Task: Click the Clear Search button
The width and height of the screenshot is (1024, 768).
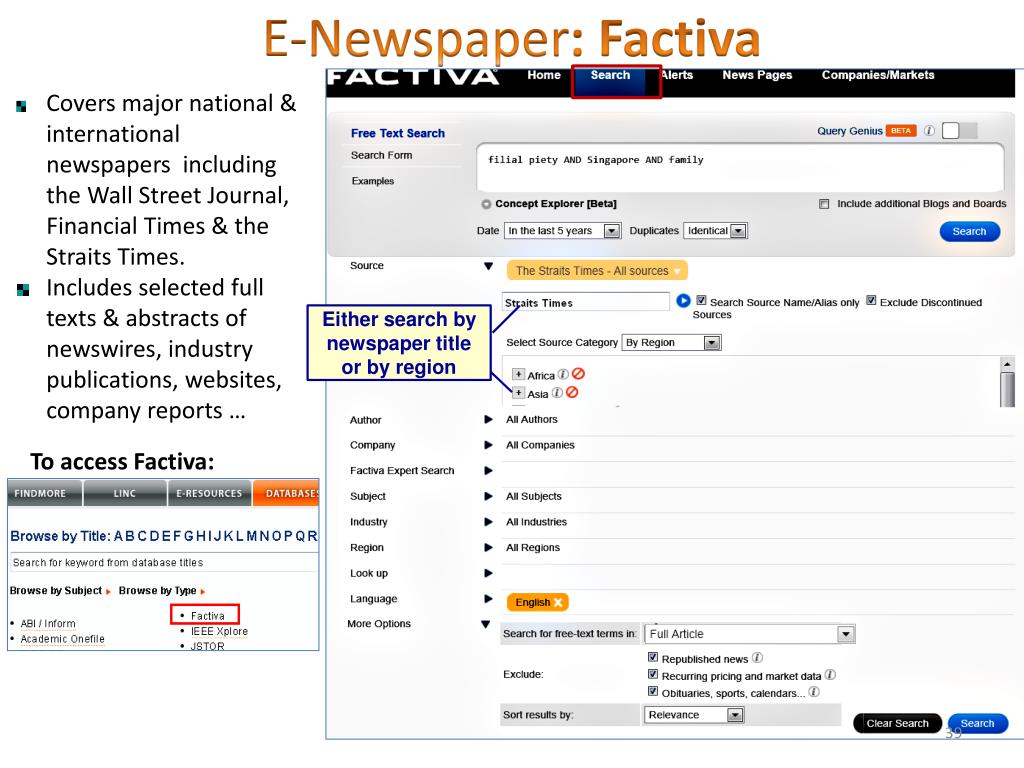Action: [x=897, y=723]
